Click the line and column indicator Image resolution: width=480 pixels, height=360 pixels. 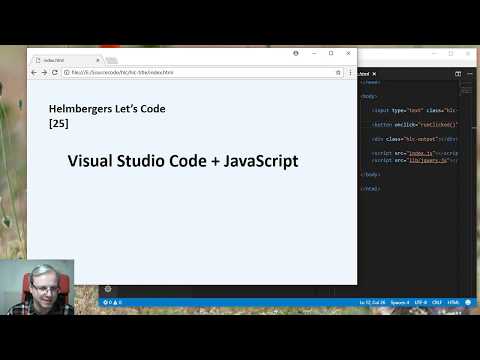(x=372, y=302)
